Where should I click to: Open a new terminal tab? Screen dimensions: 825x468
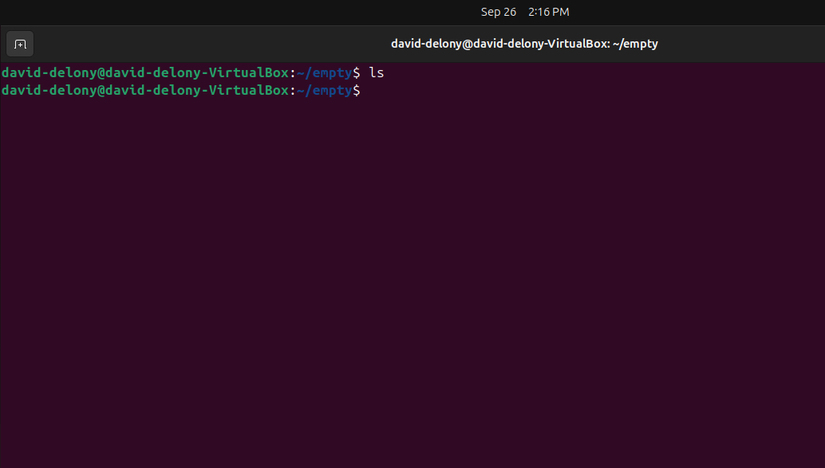pyautogui.click(x=20, y=44)
